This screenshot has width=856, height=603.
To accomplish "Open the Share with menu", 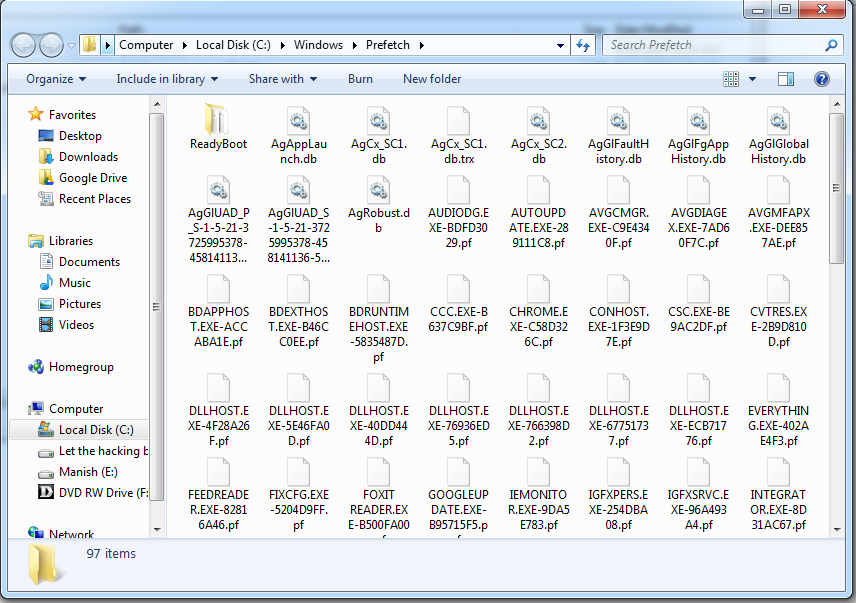I will [283, 78].
